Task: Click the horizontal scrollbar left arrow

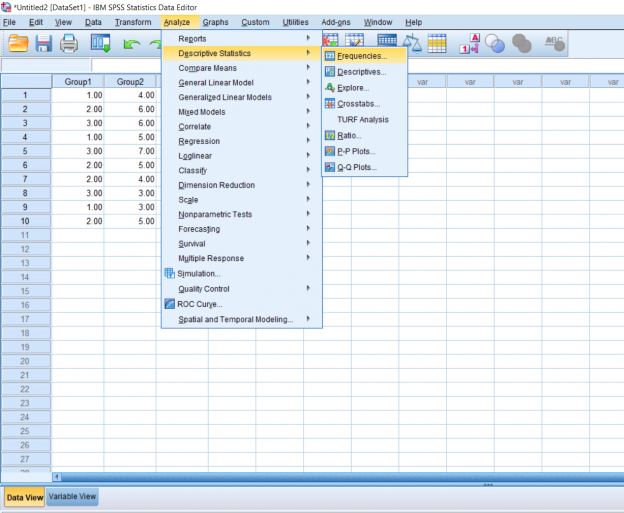Action: point(57,477)
